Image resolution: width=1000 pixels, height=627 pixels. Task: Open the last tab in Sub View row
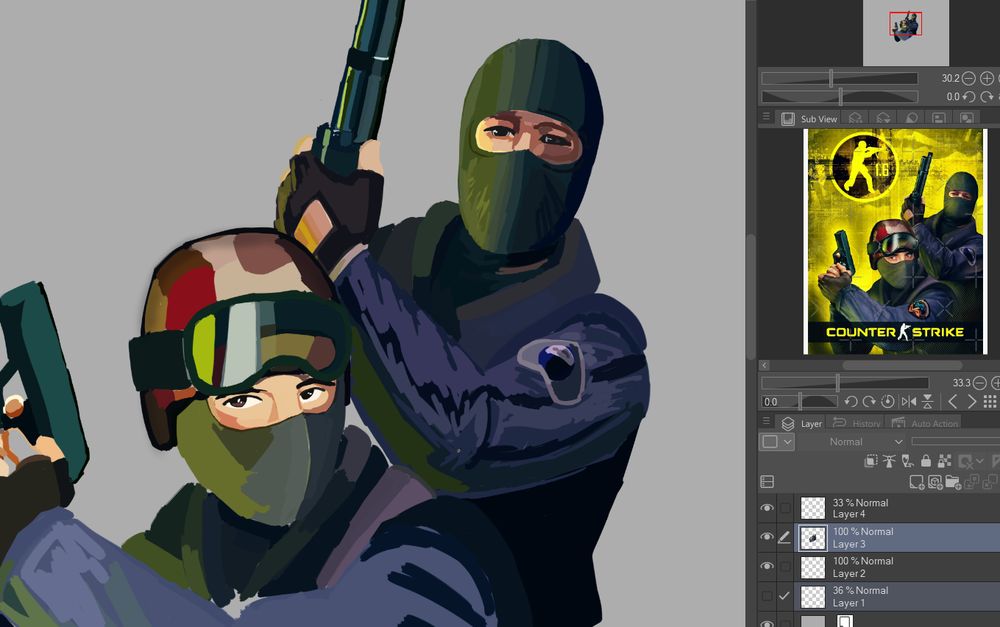pos(967,119)
